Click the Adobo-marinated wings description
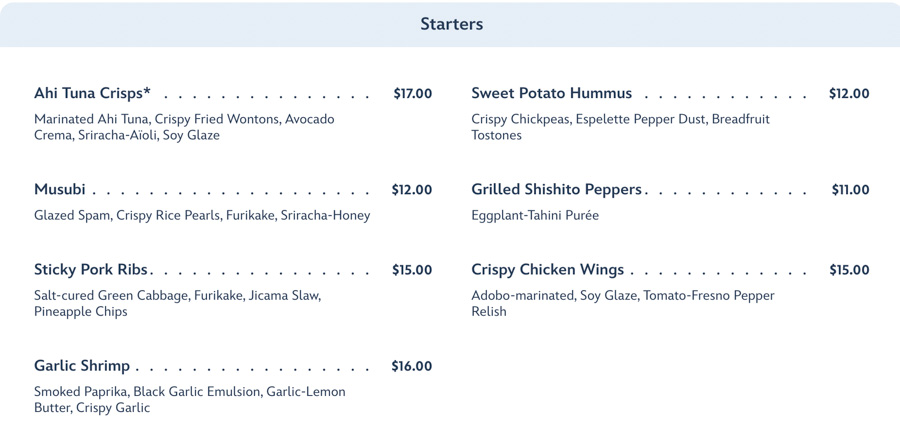The height and width of the screenshot is (447, 900). [622, 303]
